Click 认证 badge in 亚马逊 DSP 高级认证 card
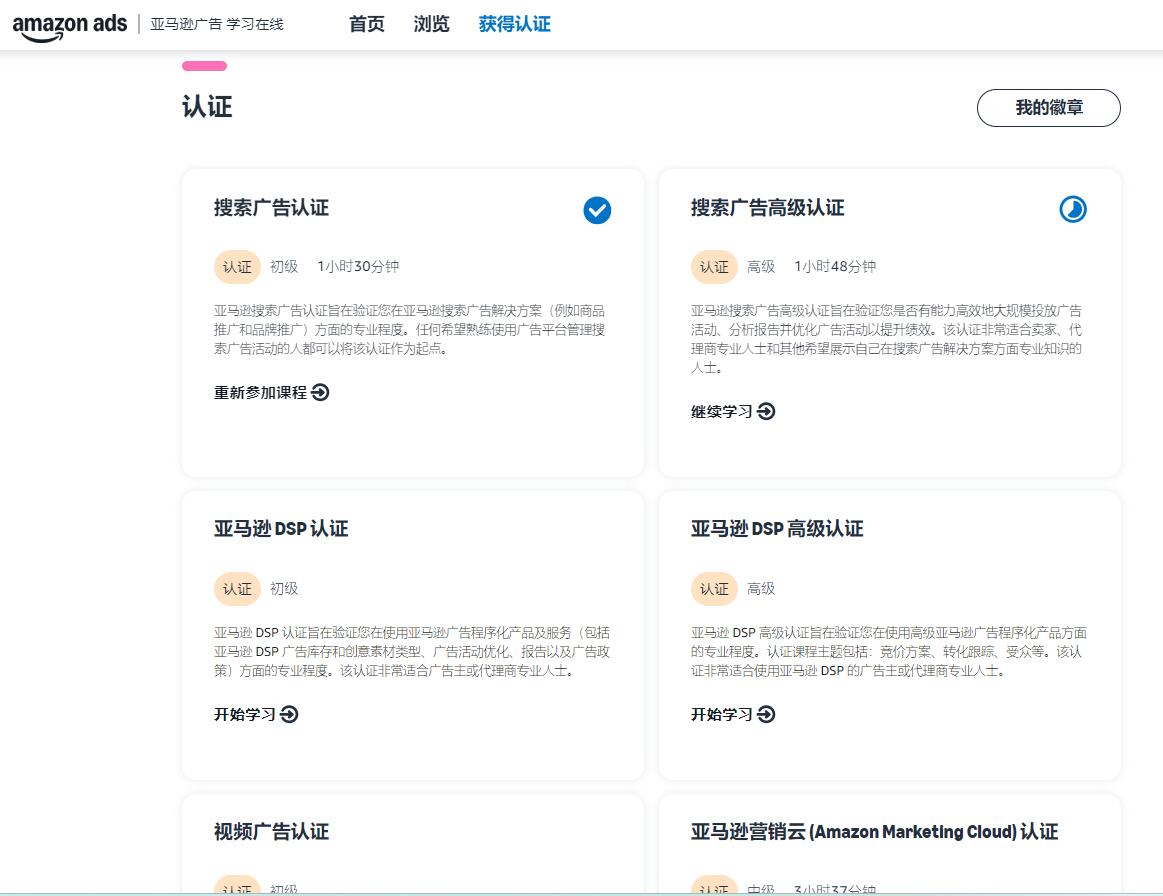The image size is (1163, 896). click(714, 589)
